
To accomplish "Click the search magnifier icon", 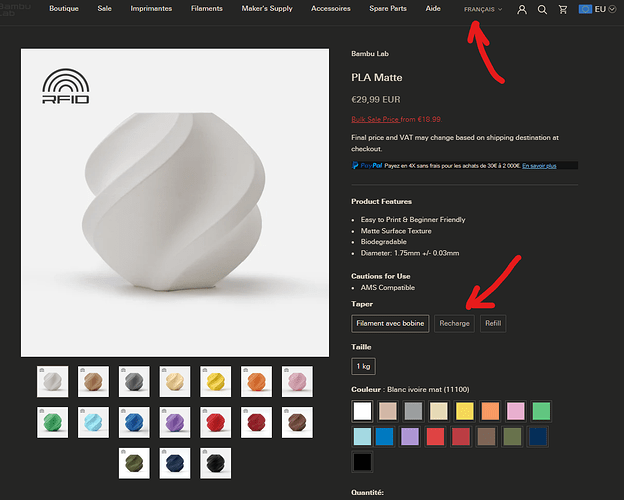I will [x=542, y=10].
